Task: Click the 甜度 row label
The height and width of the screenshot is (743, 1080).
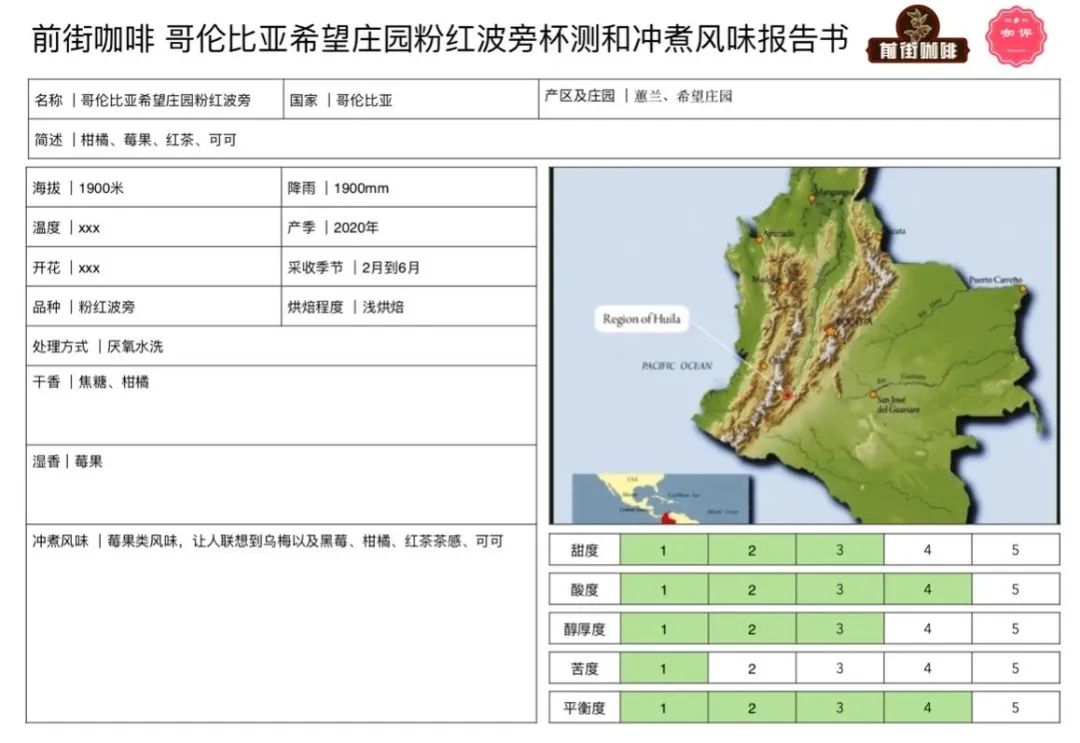Action: click(x=585, y=550)
